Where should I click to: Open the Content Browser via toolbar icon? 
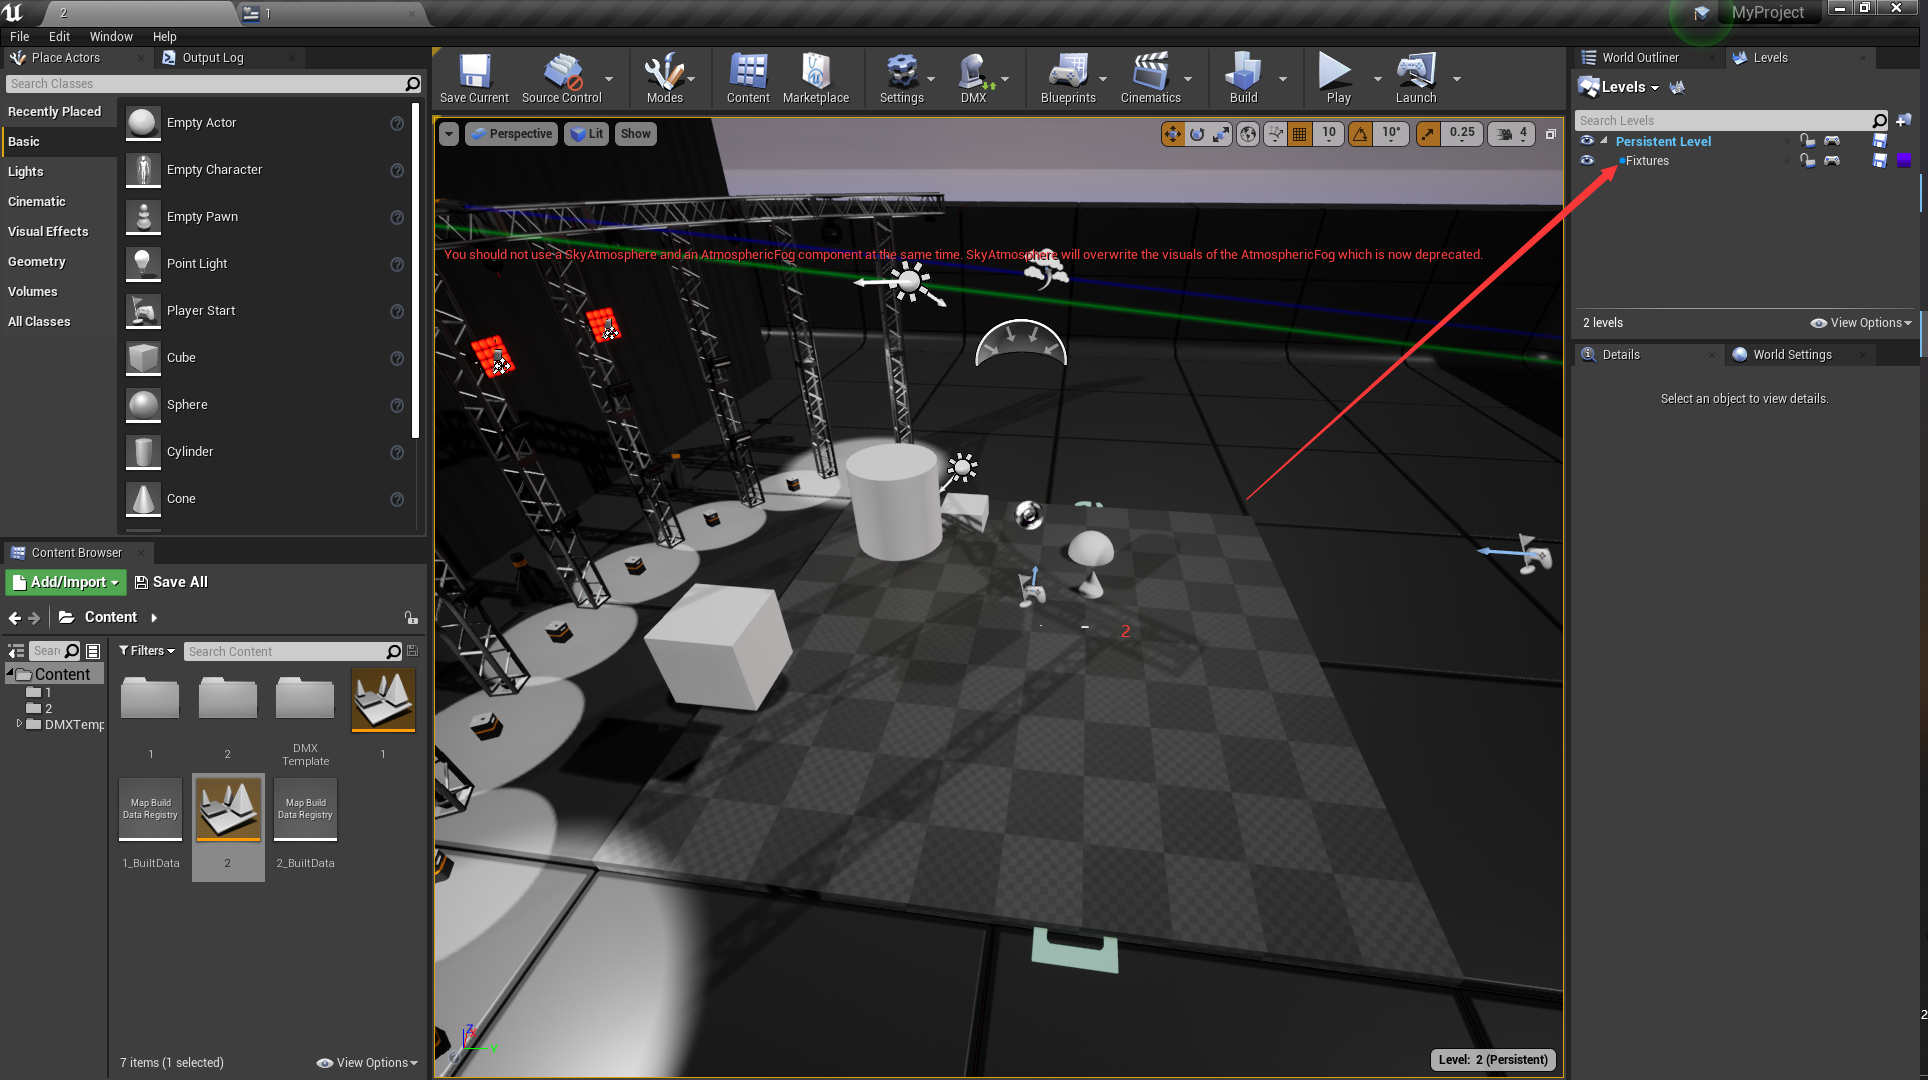point(747,78)
